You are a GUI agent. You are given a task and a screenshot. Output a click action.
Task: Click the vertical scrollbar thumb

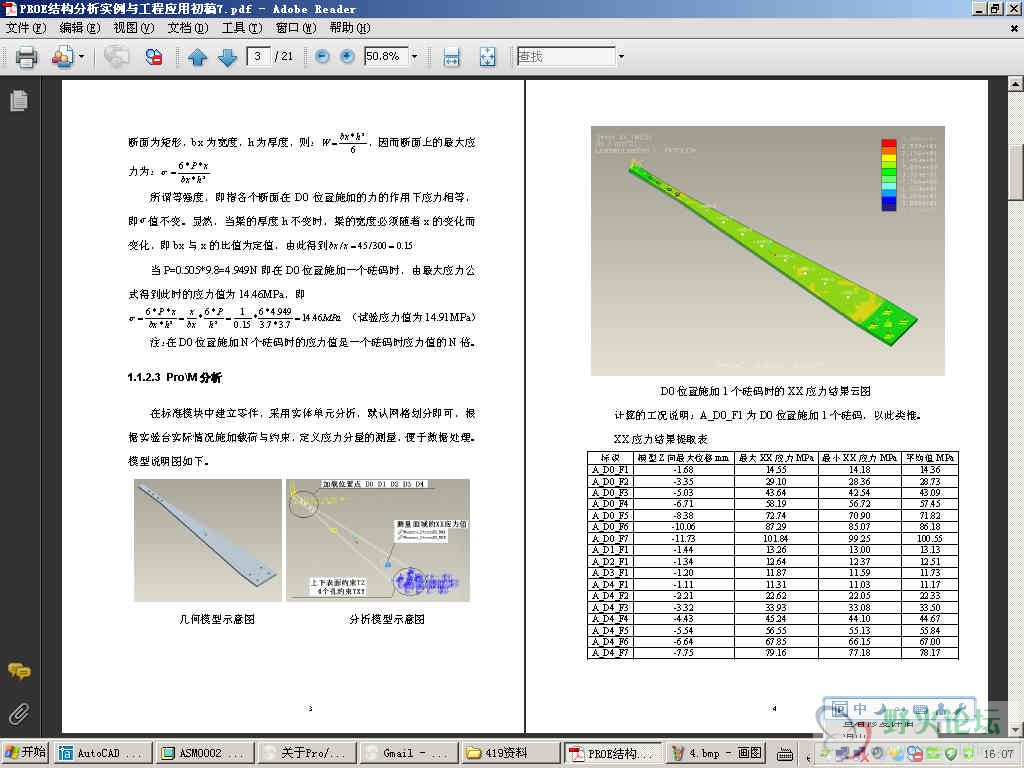point(1016,171)
